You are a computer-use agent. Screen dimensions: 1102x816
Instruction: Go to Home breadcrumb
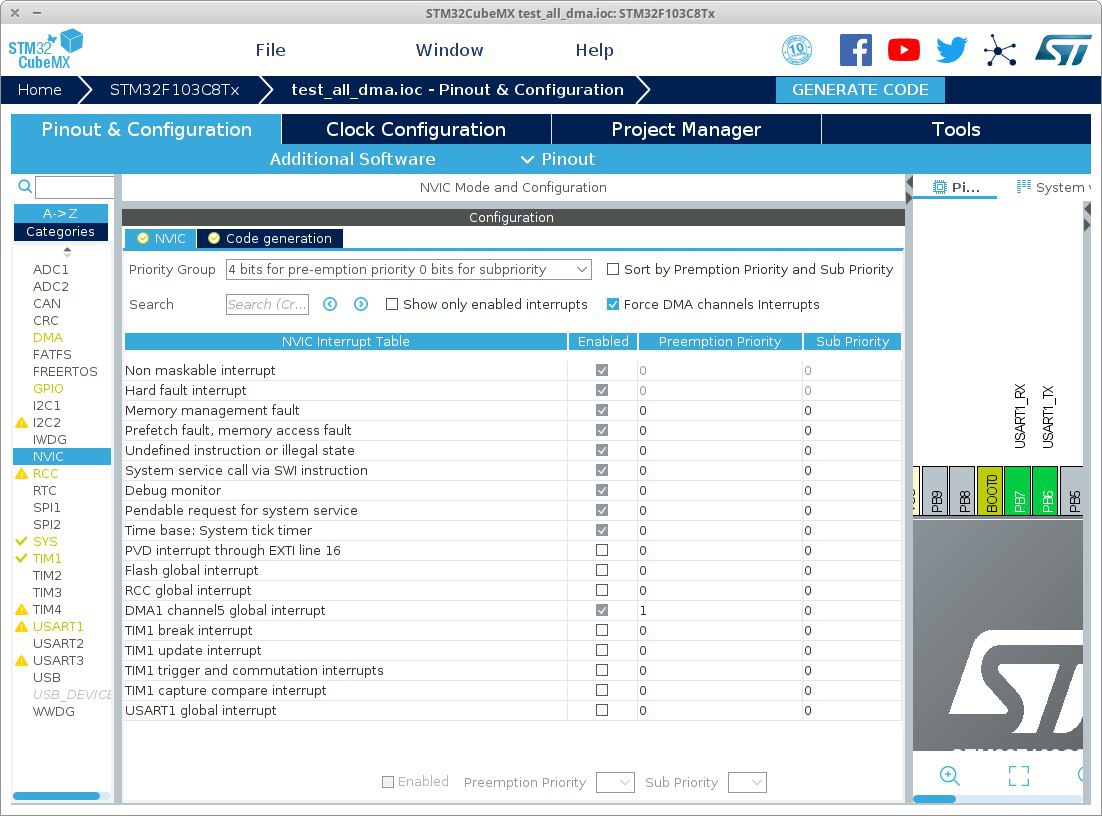[x=39, y=90]
